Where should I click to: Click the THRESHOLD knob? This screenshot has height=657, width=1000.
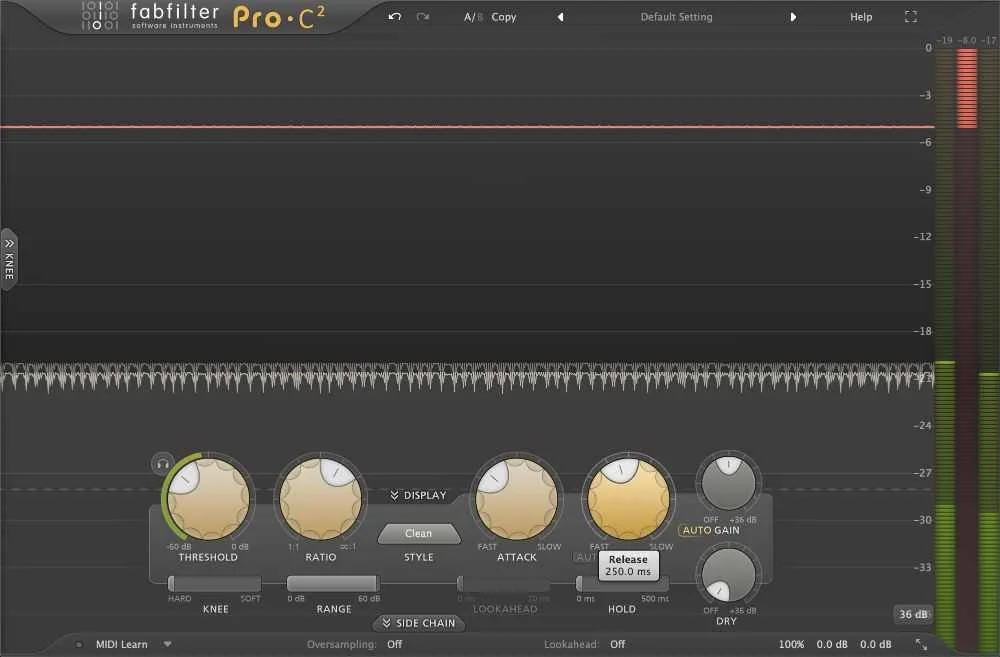tap(209, 499)
